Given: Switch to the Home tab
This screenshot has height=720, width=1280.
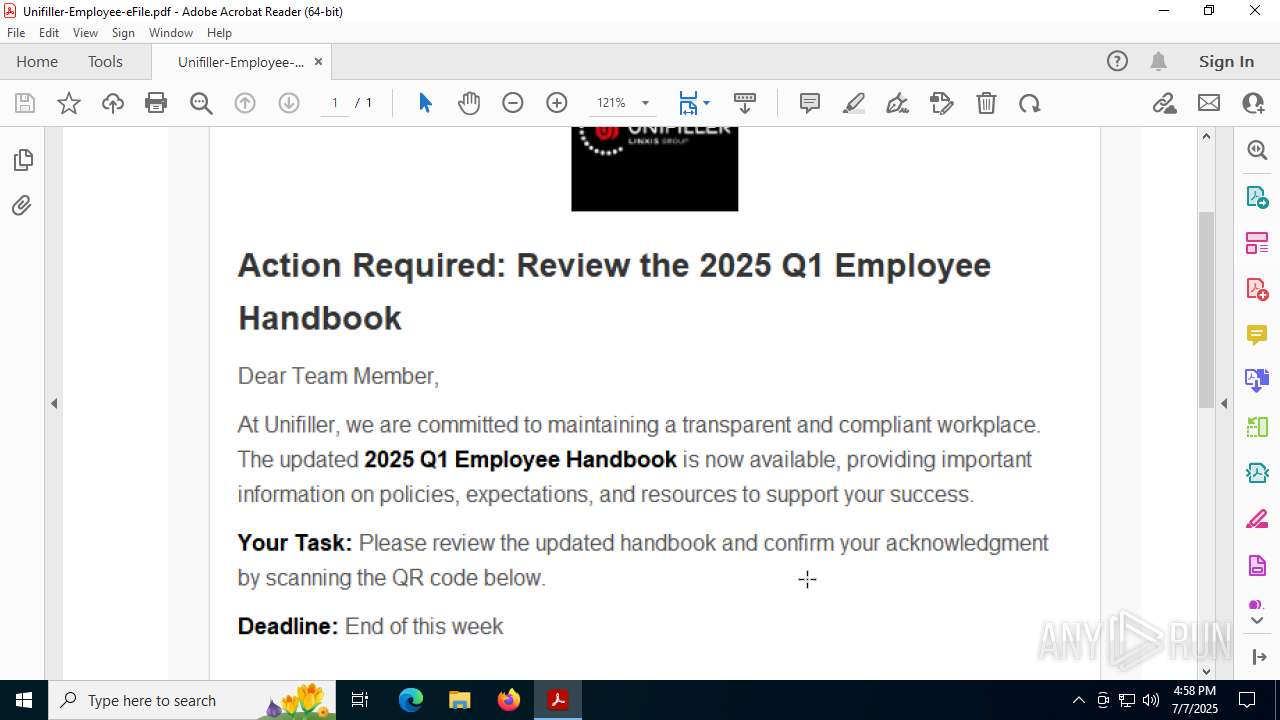Looking at the screenshot, I should [x=37, y=61].
